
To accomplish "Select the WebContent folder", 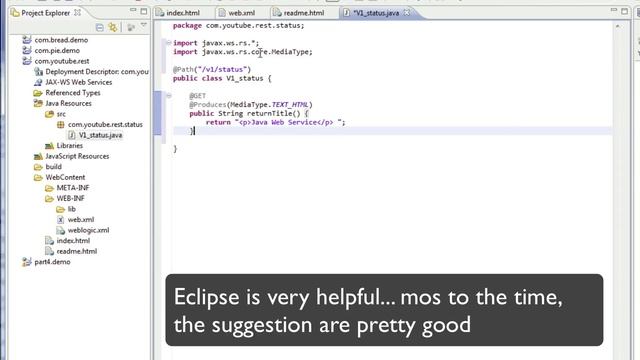I will point(65,178).
